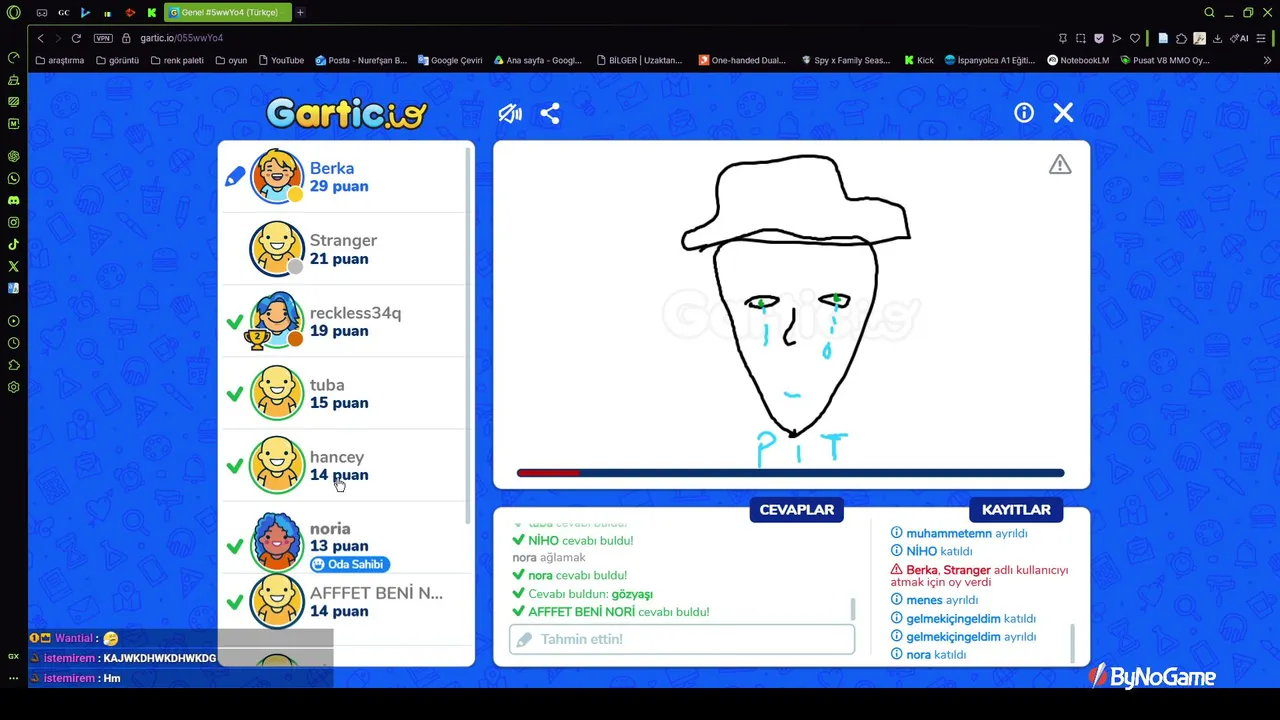
Task: Open GX Control speedometer icon in sidebar
Action: (x=14, y=57)
